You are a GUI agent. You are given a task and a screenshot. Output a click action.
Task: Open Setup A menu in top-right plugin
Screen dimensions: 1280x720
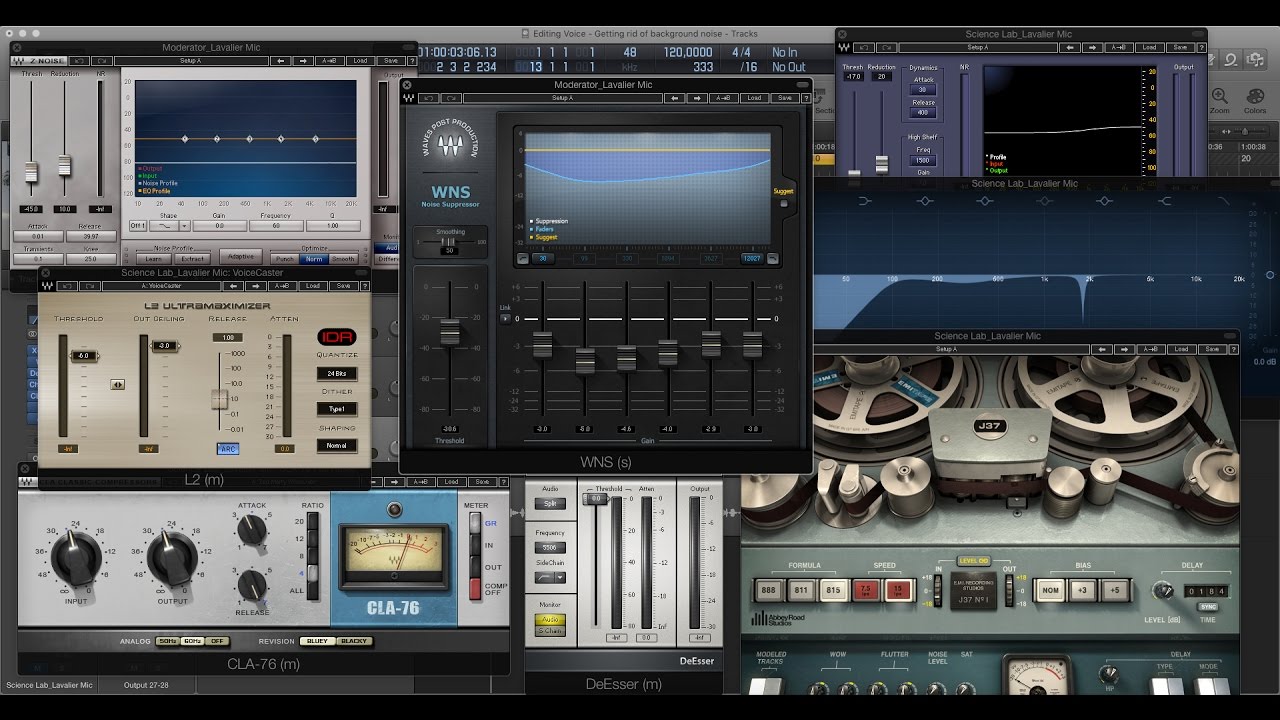978,47
